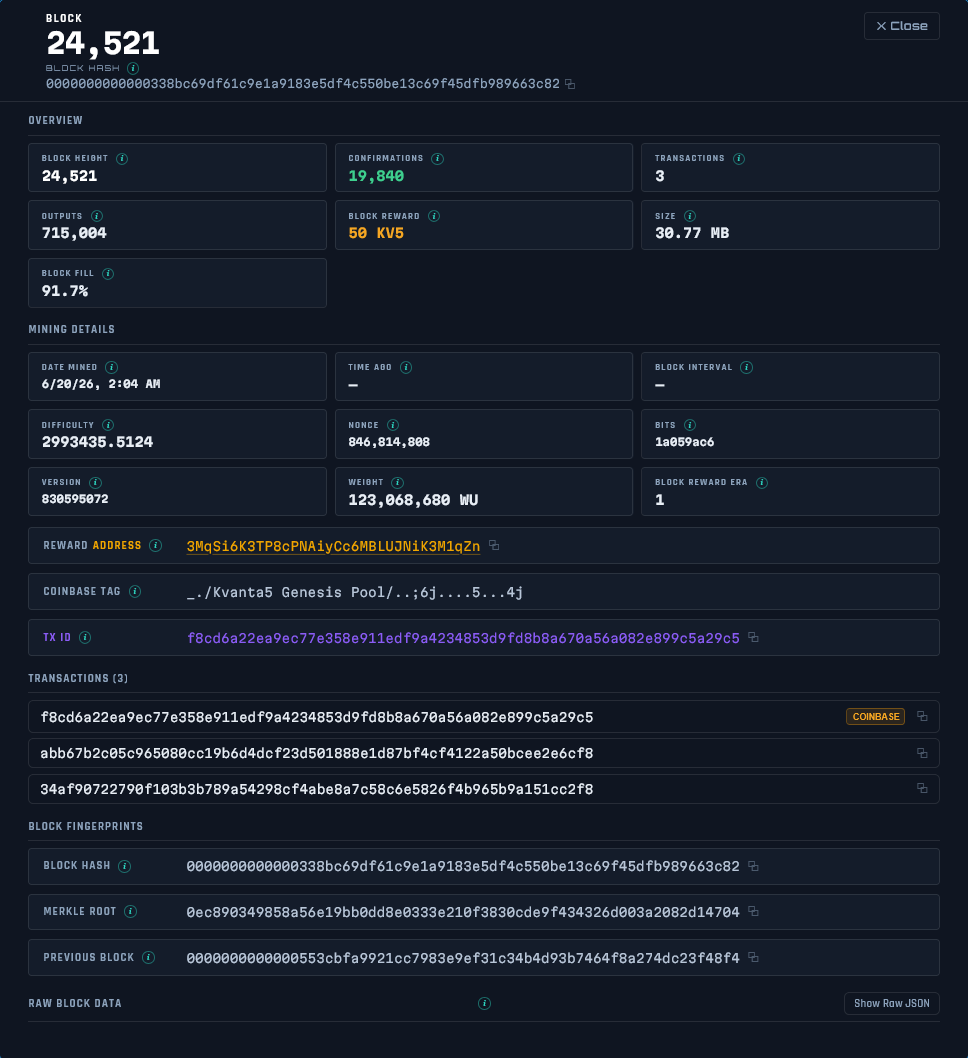Copy the Previous Block hash

753,957
